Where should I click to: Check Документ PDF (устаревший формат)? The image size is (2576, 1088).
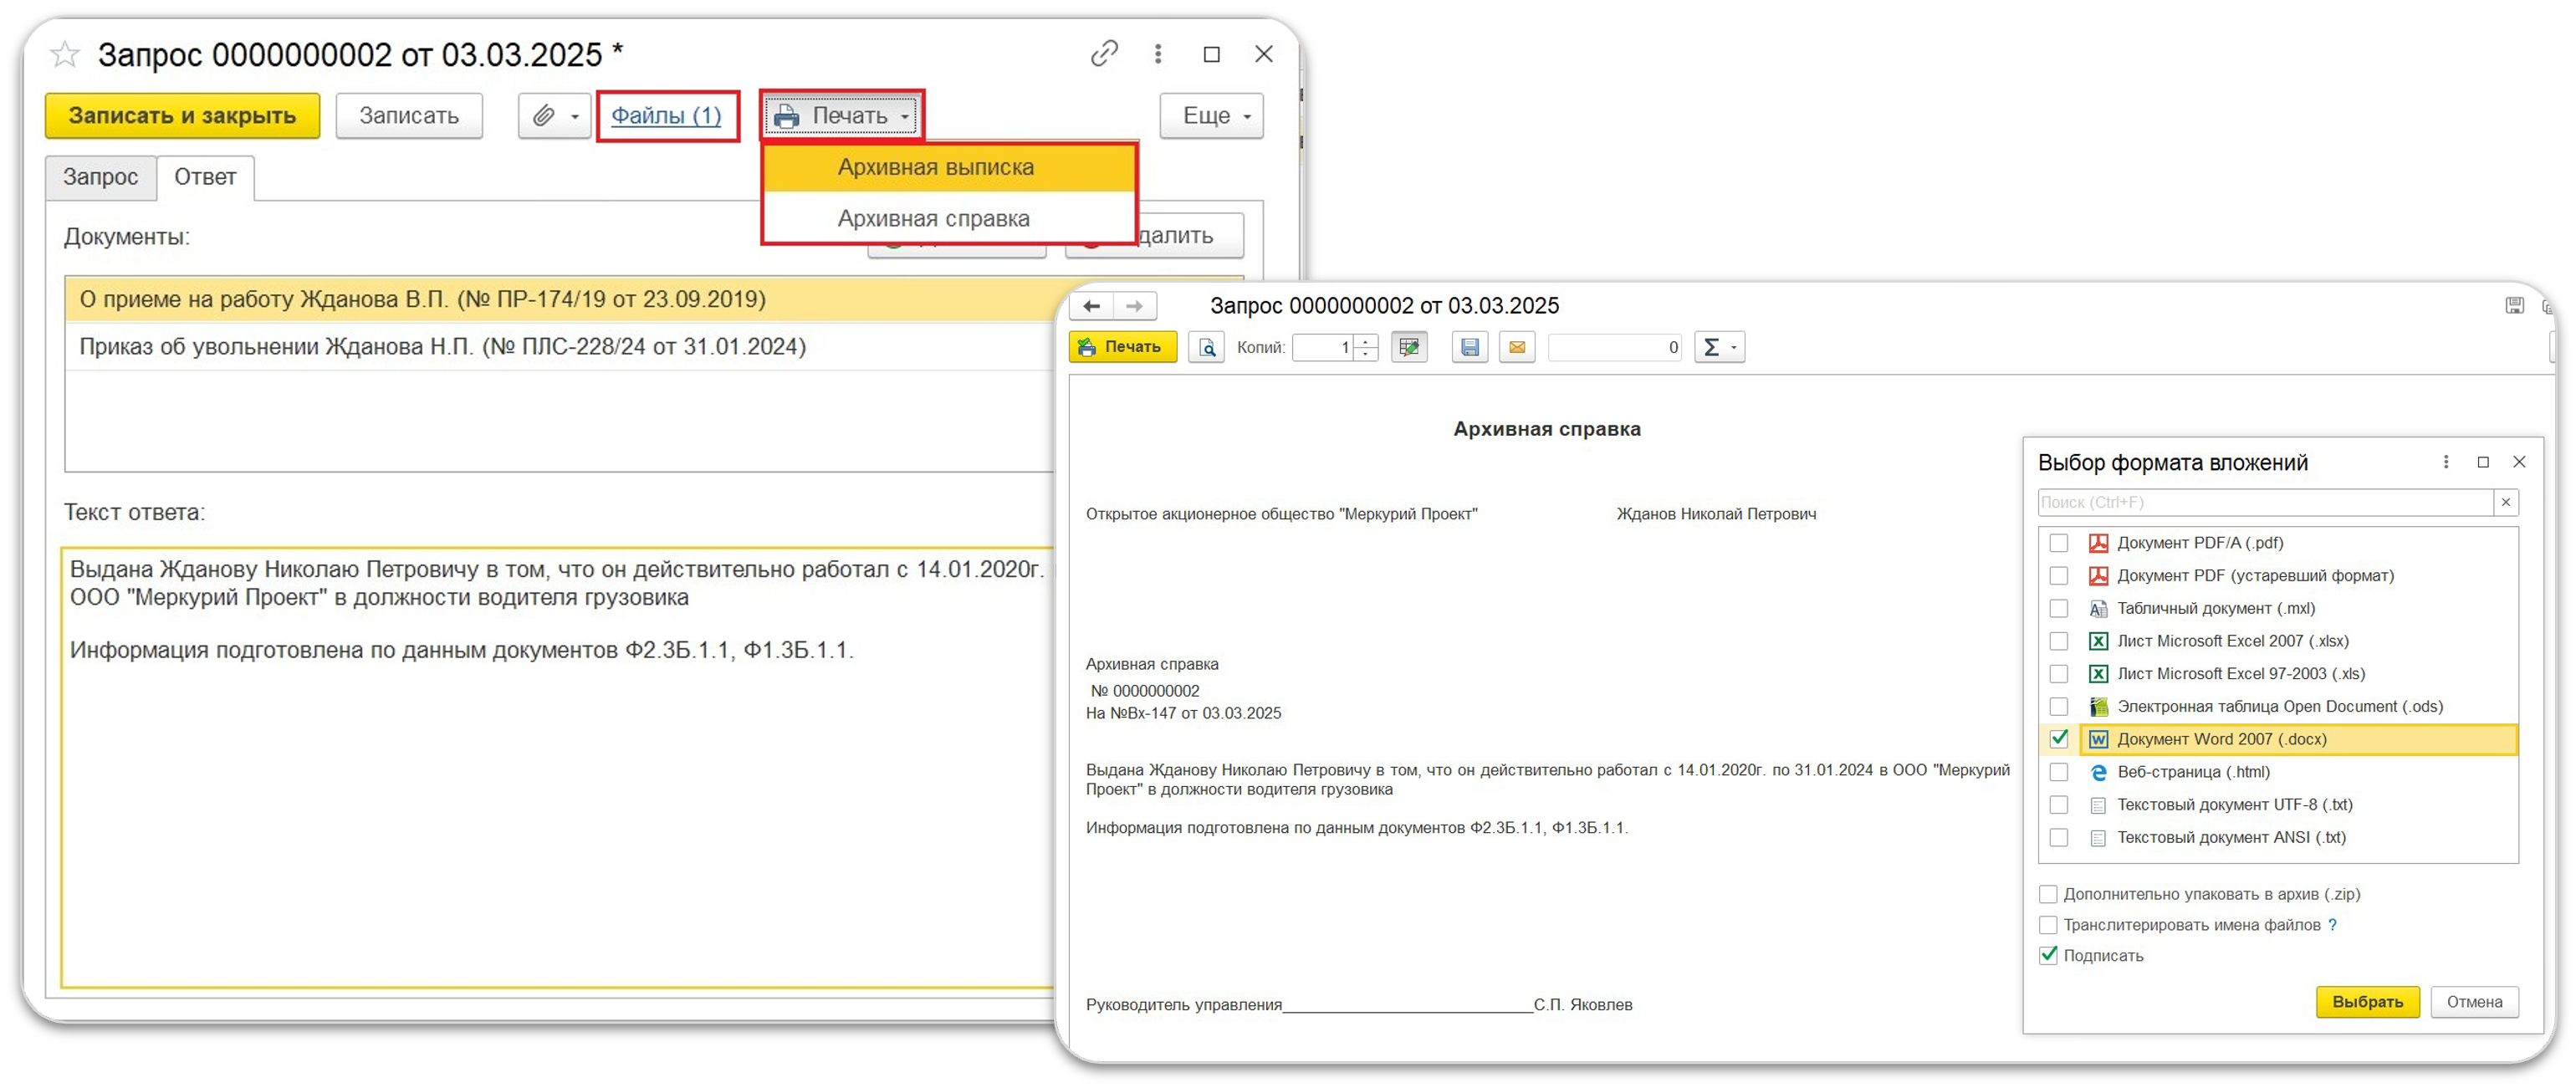pos(2059,576)
